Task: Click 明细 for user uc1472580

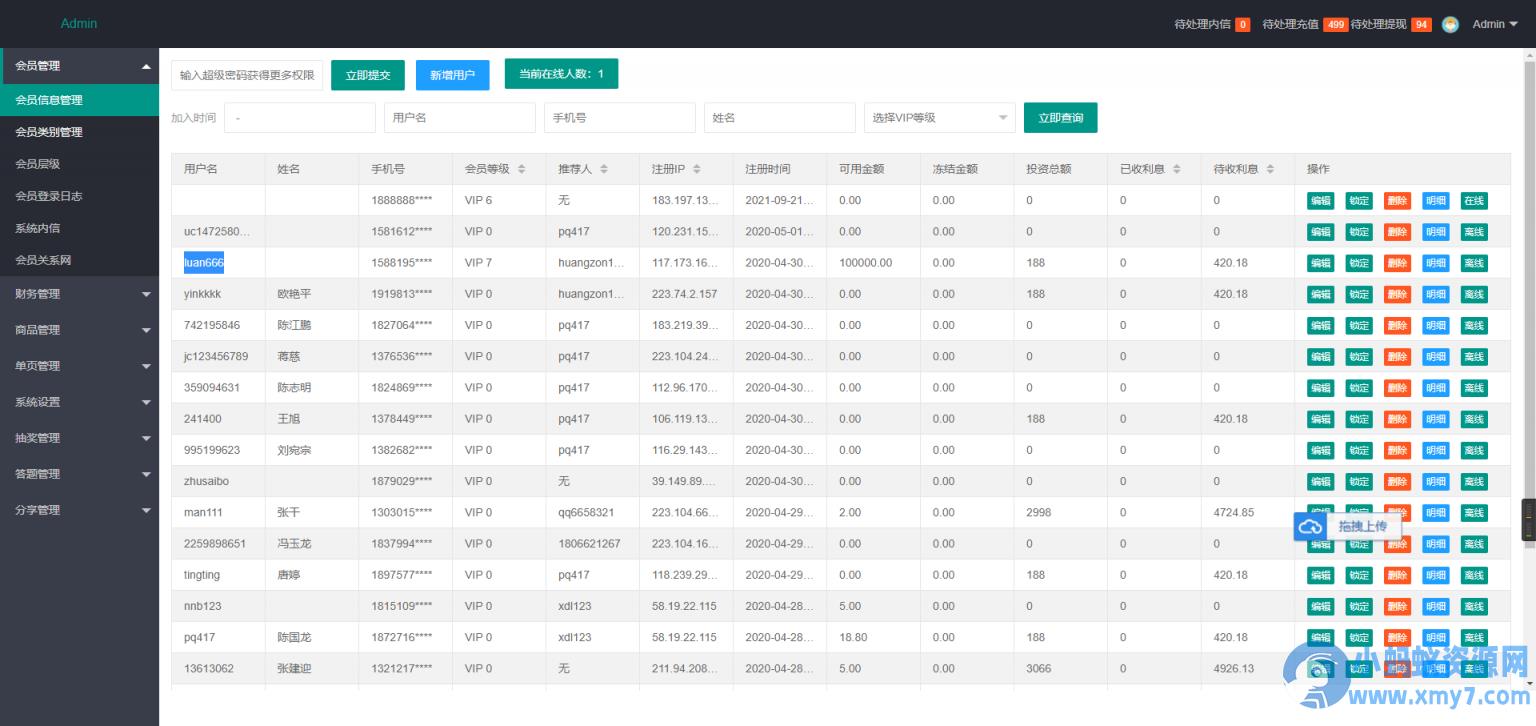Action: point(1435,232)
